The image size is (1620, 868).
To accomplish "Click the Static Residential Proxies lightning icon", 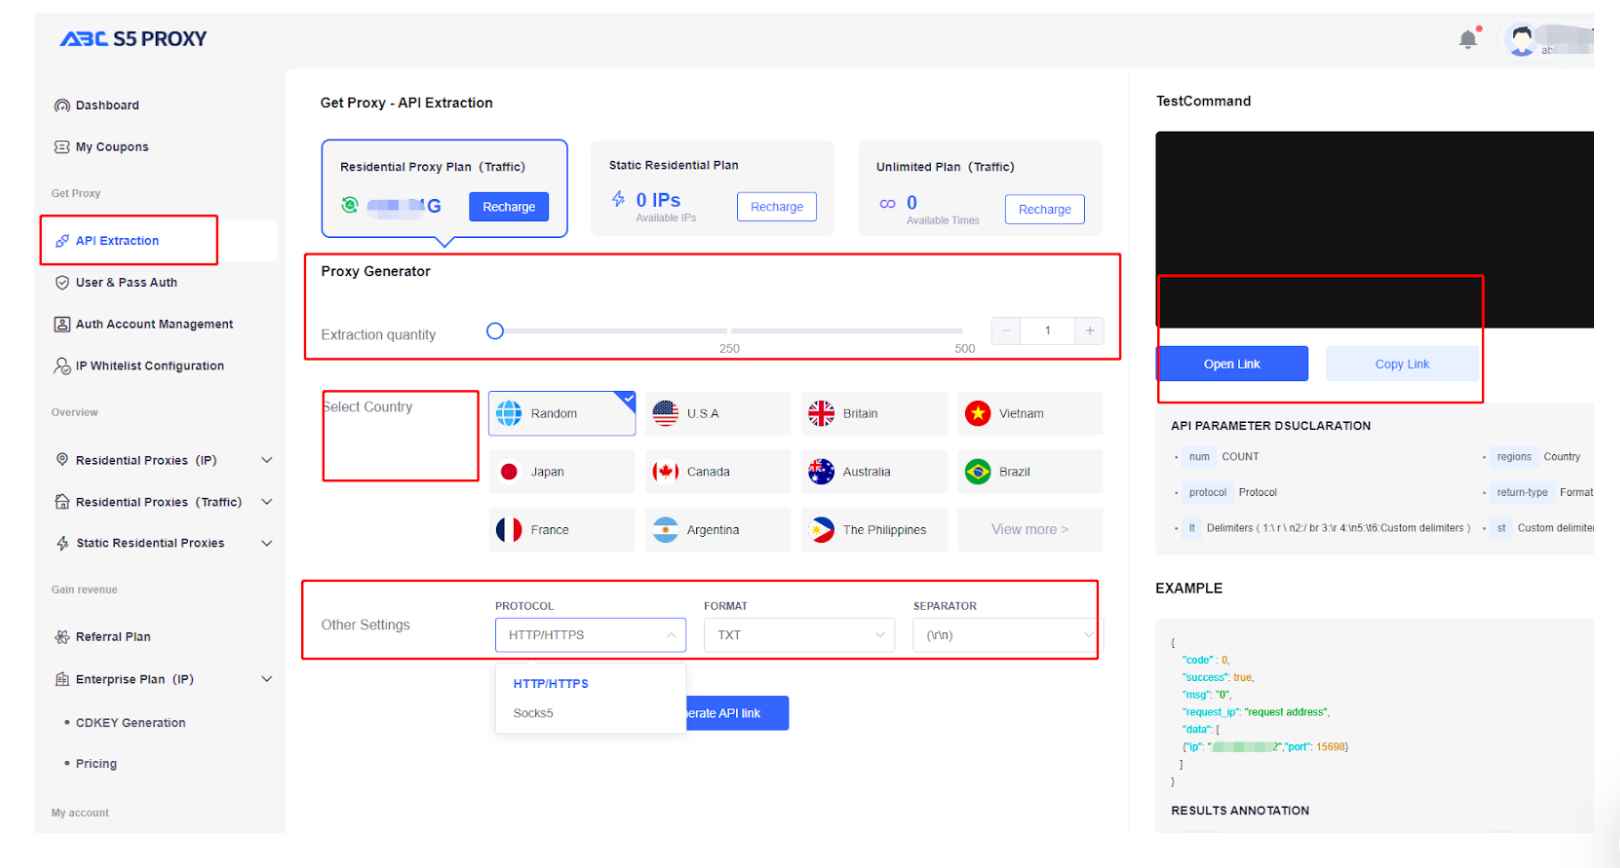I will 62,543.
